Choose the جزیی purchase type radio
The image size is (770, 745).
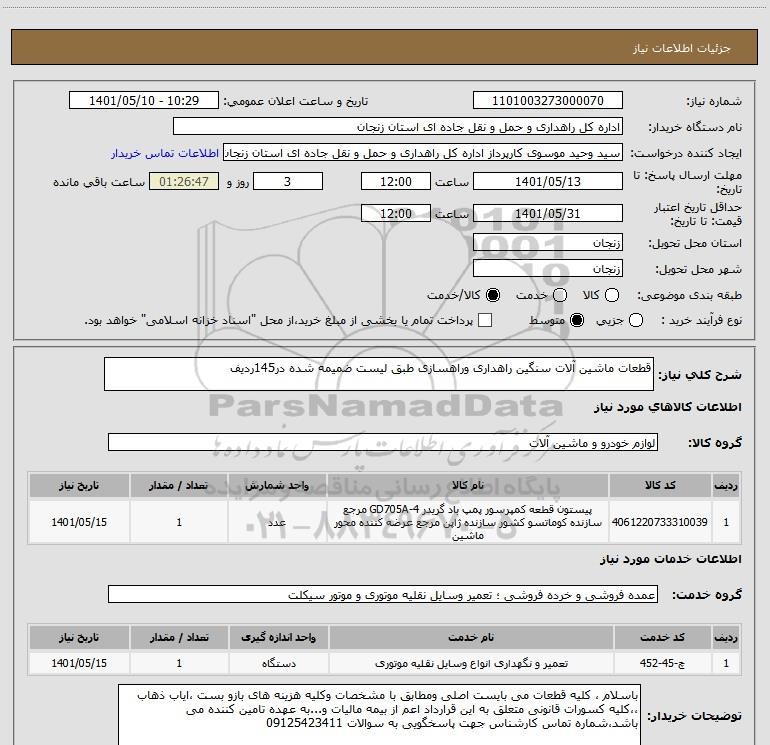[636, 321]
